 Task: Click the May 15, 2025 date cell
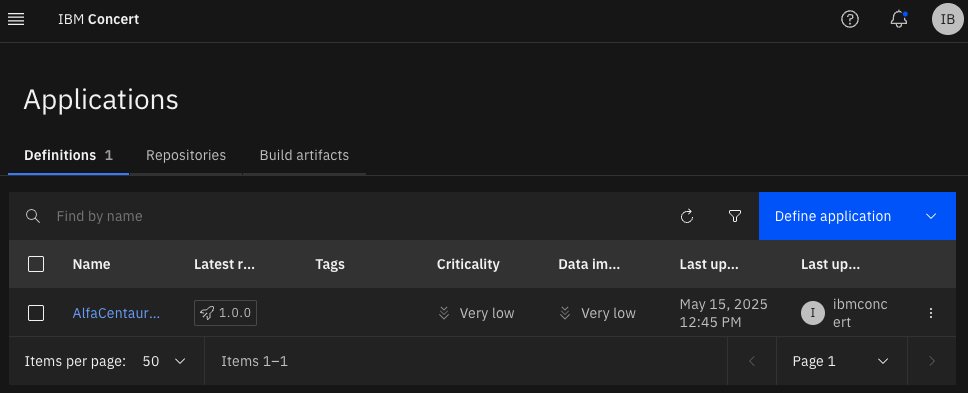pos(724,313)
